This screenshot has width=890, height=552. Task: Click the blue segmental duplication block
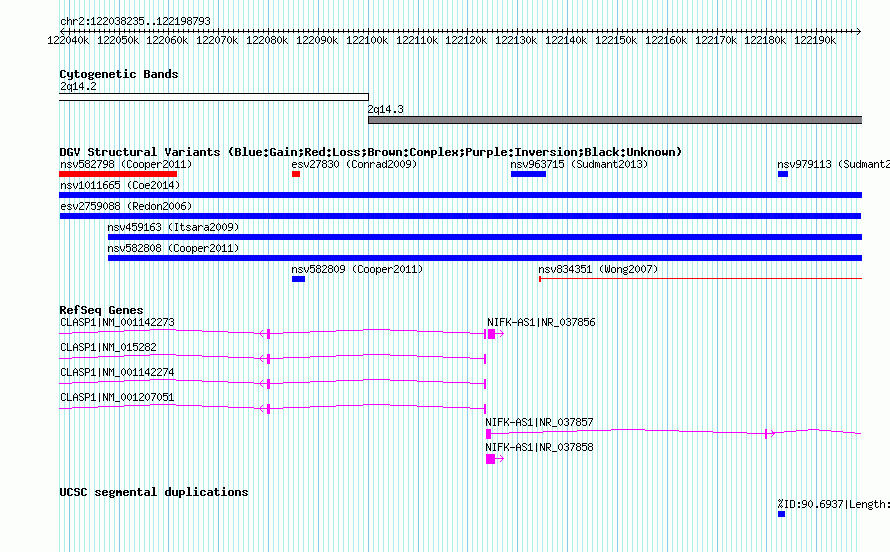(782, 514)
